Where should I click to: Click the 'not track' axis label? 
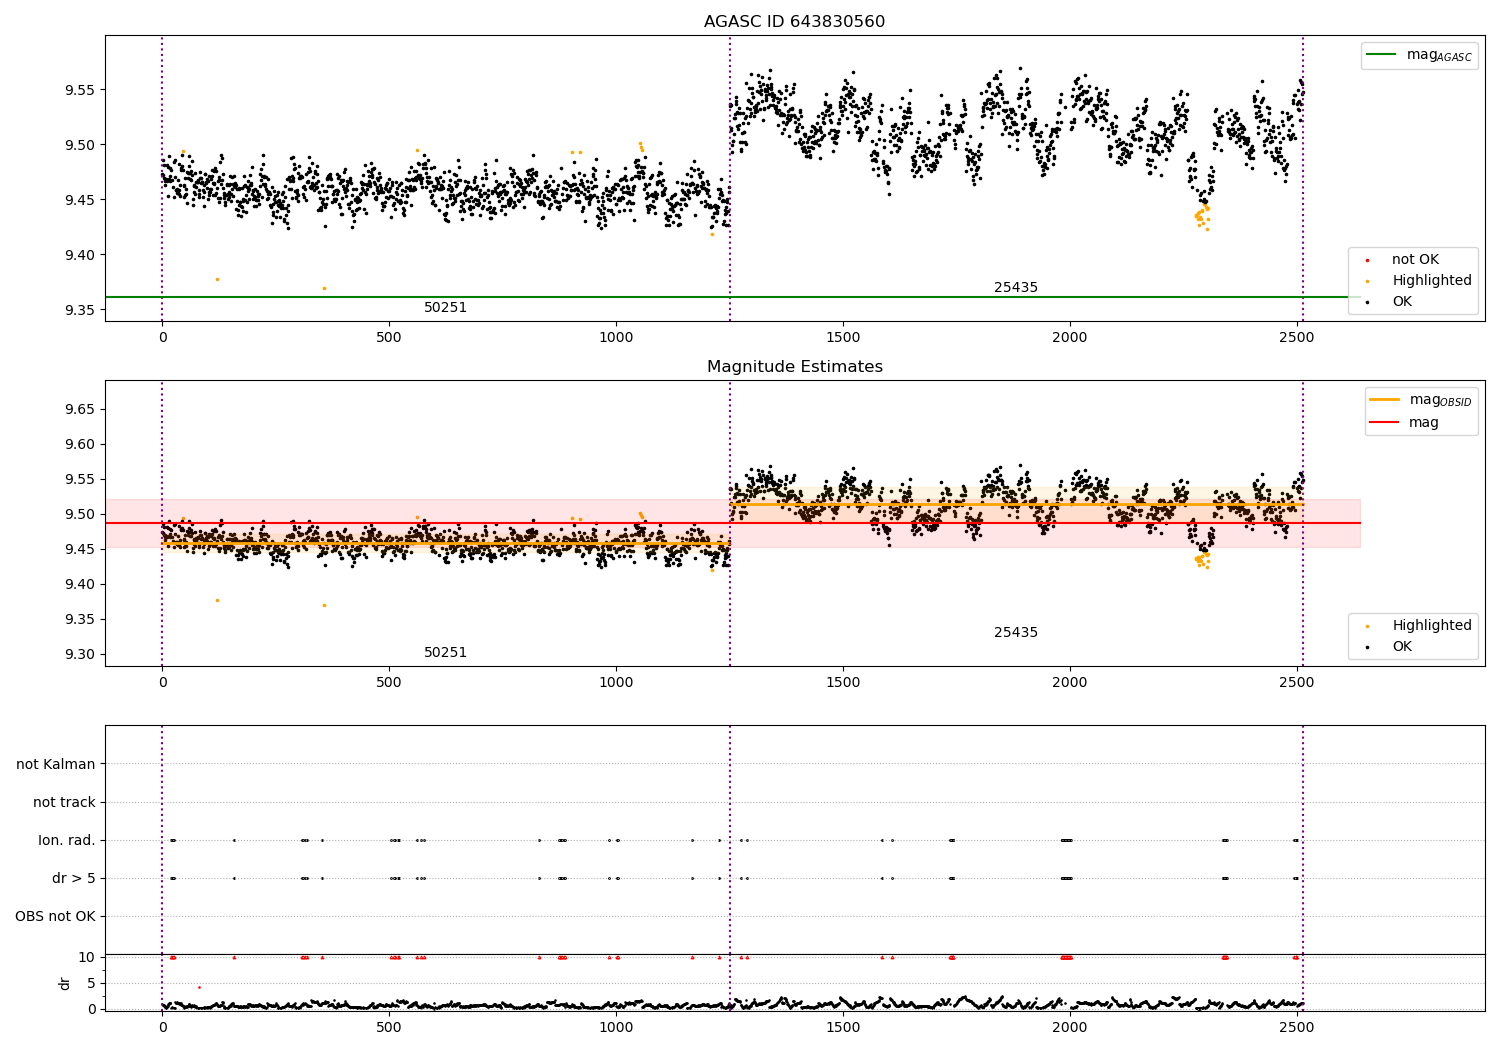tap(64, 803)
